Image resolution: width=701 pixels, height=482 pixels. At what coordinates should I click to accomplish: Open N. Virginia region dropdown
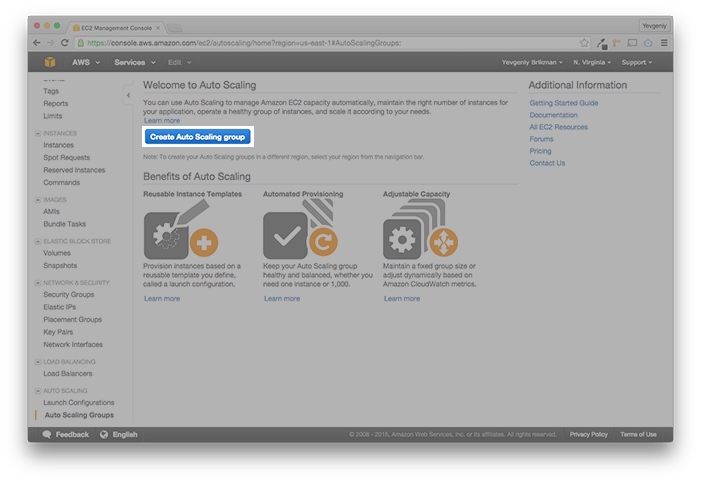pyautogui.click(x=592, y=62)
